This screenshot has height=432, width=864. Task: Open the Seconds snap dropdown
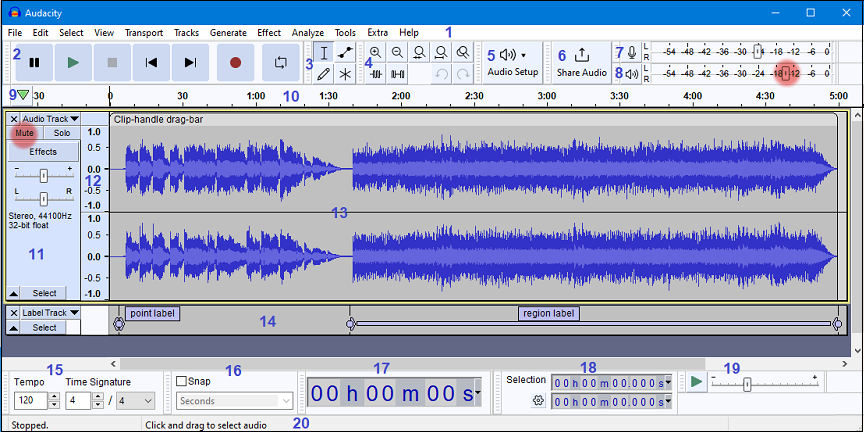pyautogui.click(x=234, y=401)
